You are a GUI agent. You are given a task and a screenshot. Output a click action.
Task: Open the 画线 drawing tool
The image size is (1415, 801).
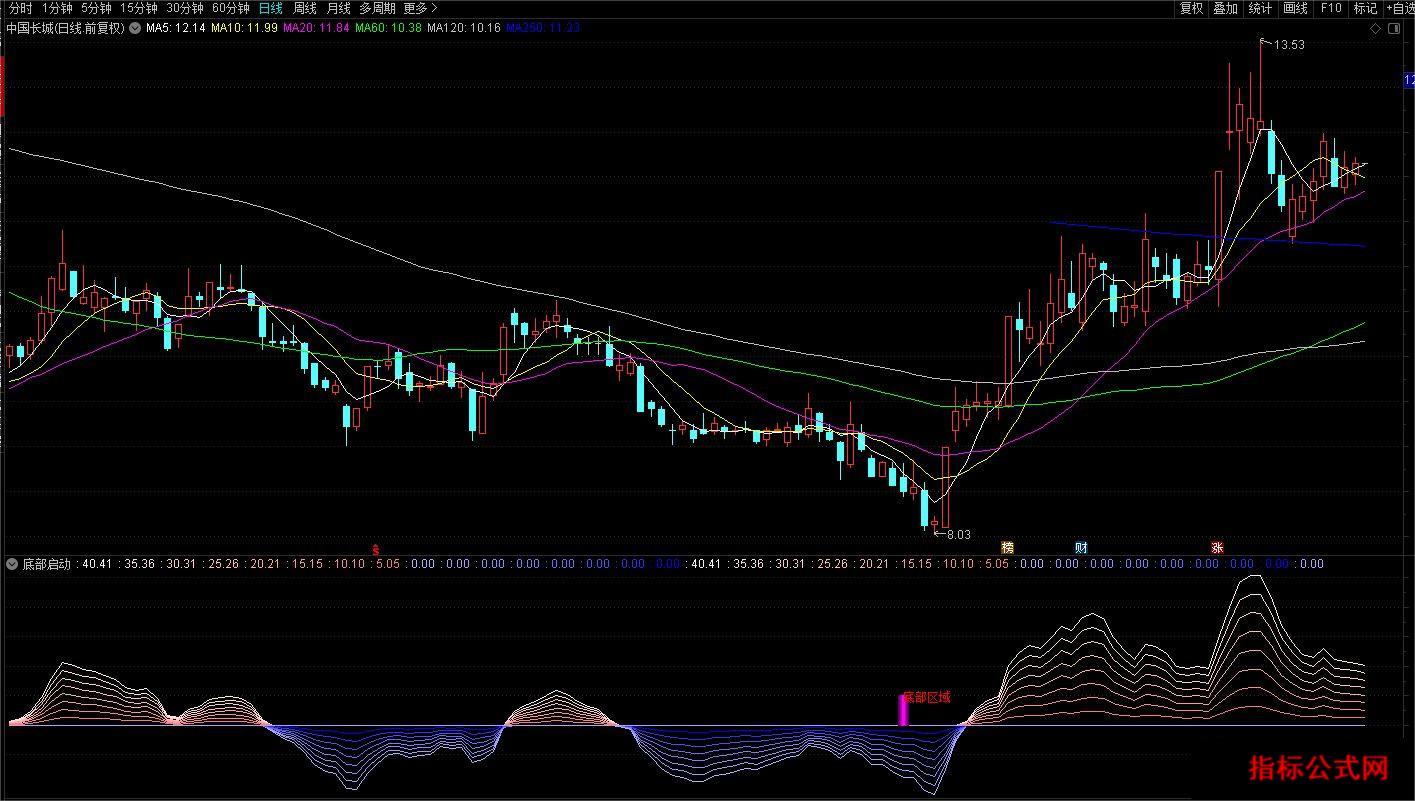[1296, 8]
